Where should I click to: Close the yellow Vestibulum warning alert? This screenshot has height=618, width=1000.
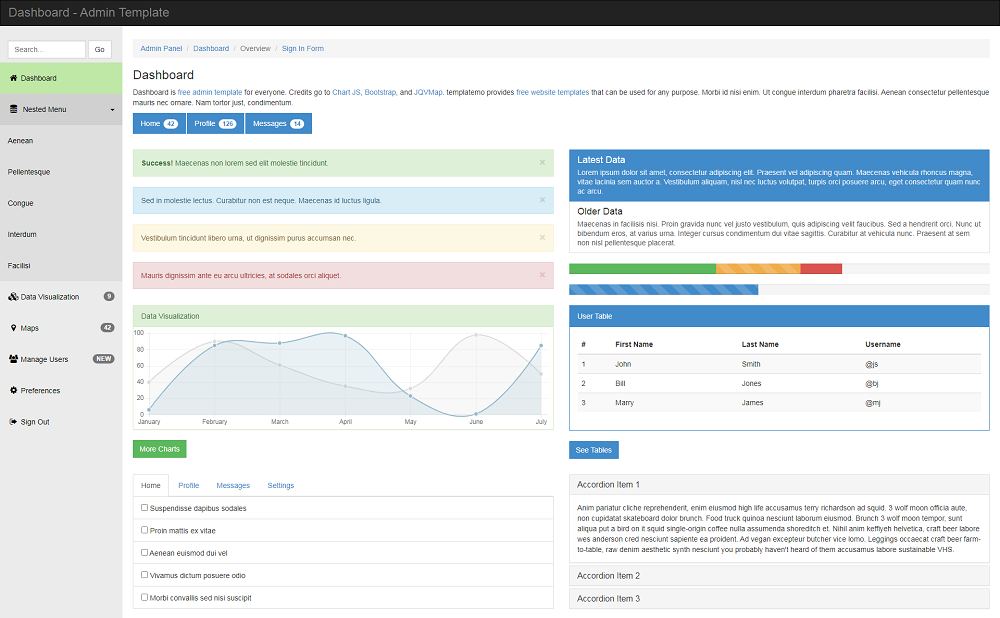pyautogui.click(x=542, y=237)
